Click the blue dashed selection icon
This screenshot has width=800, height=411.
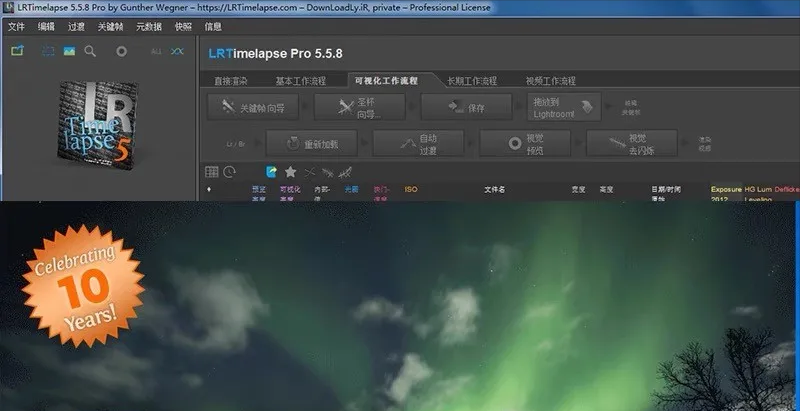(48, 51)
